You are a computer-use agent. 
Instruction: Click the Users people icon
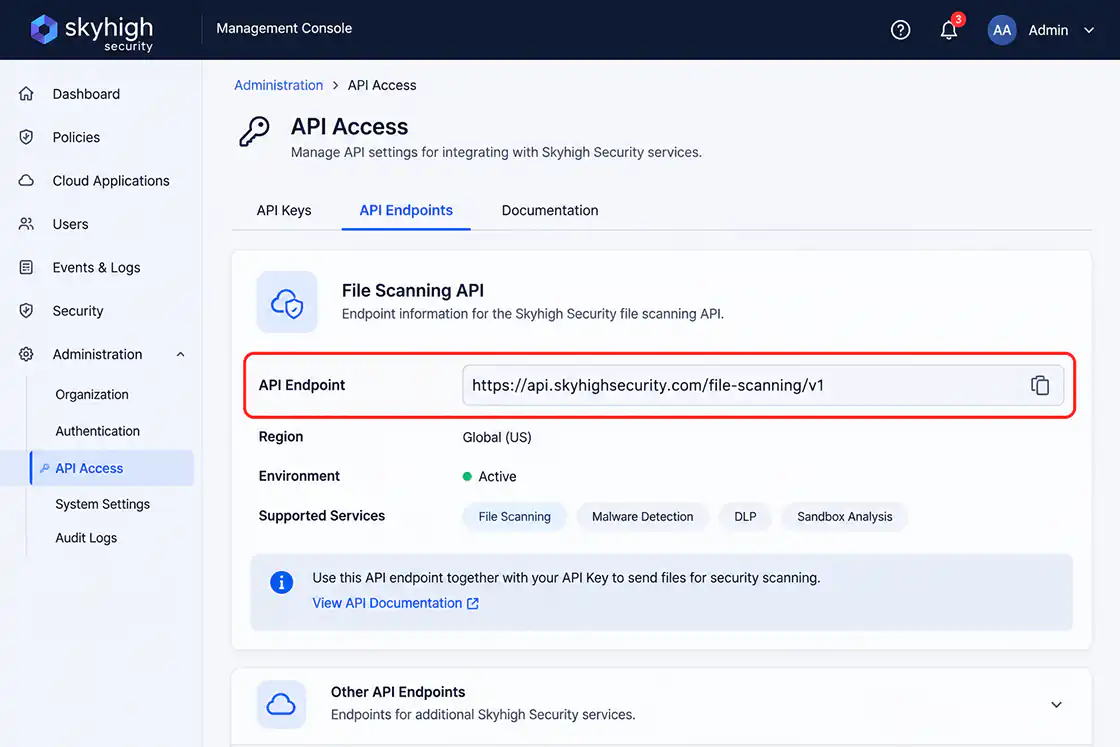(26, 224)
